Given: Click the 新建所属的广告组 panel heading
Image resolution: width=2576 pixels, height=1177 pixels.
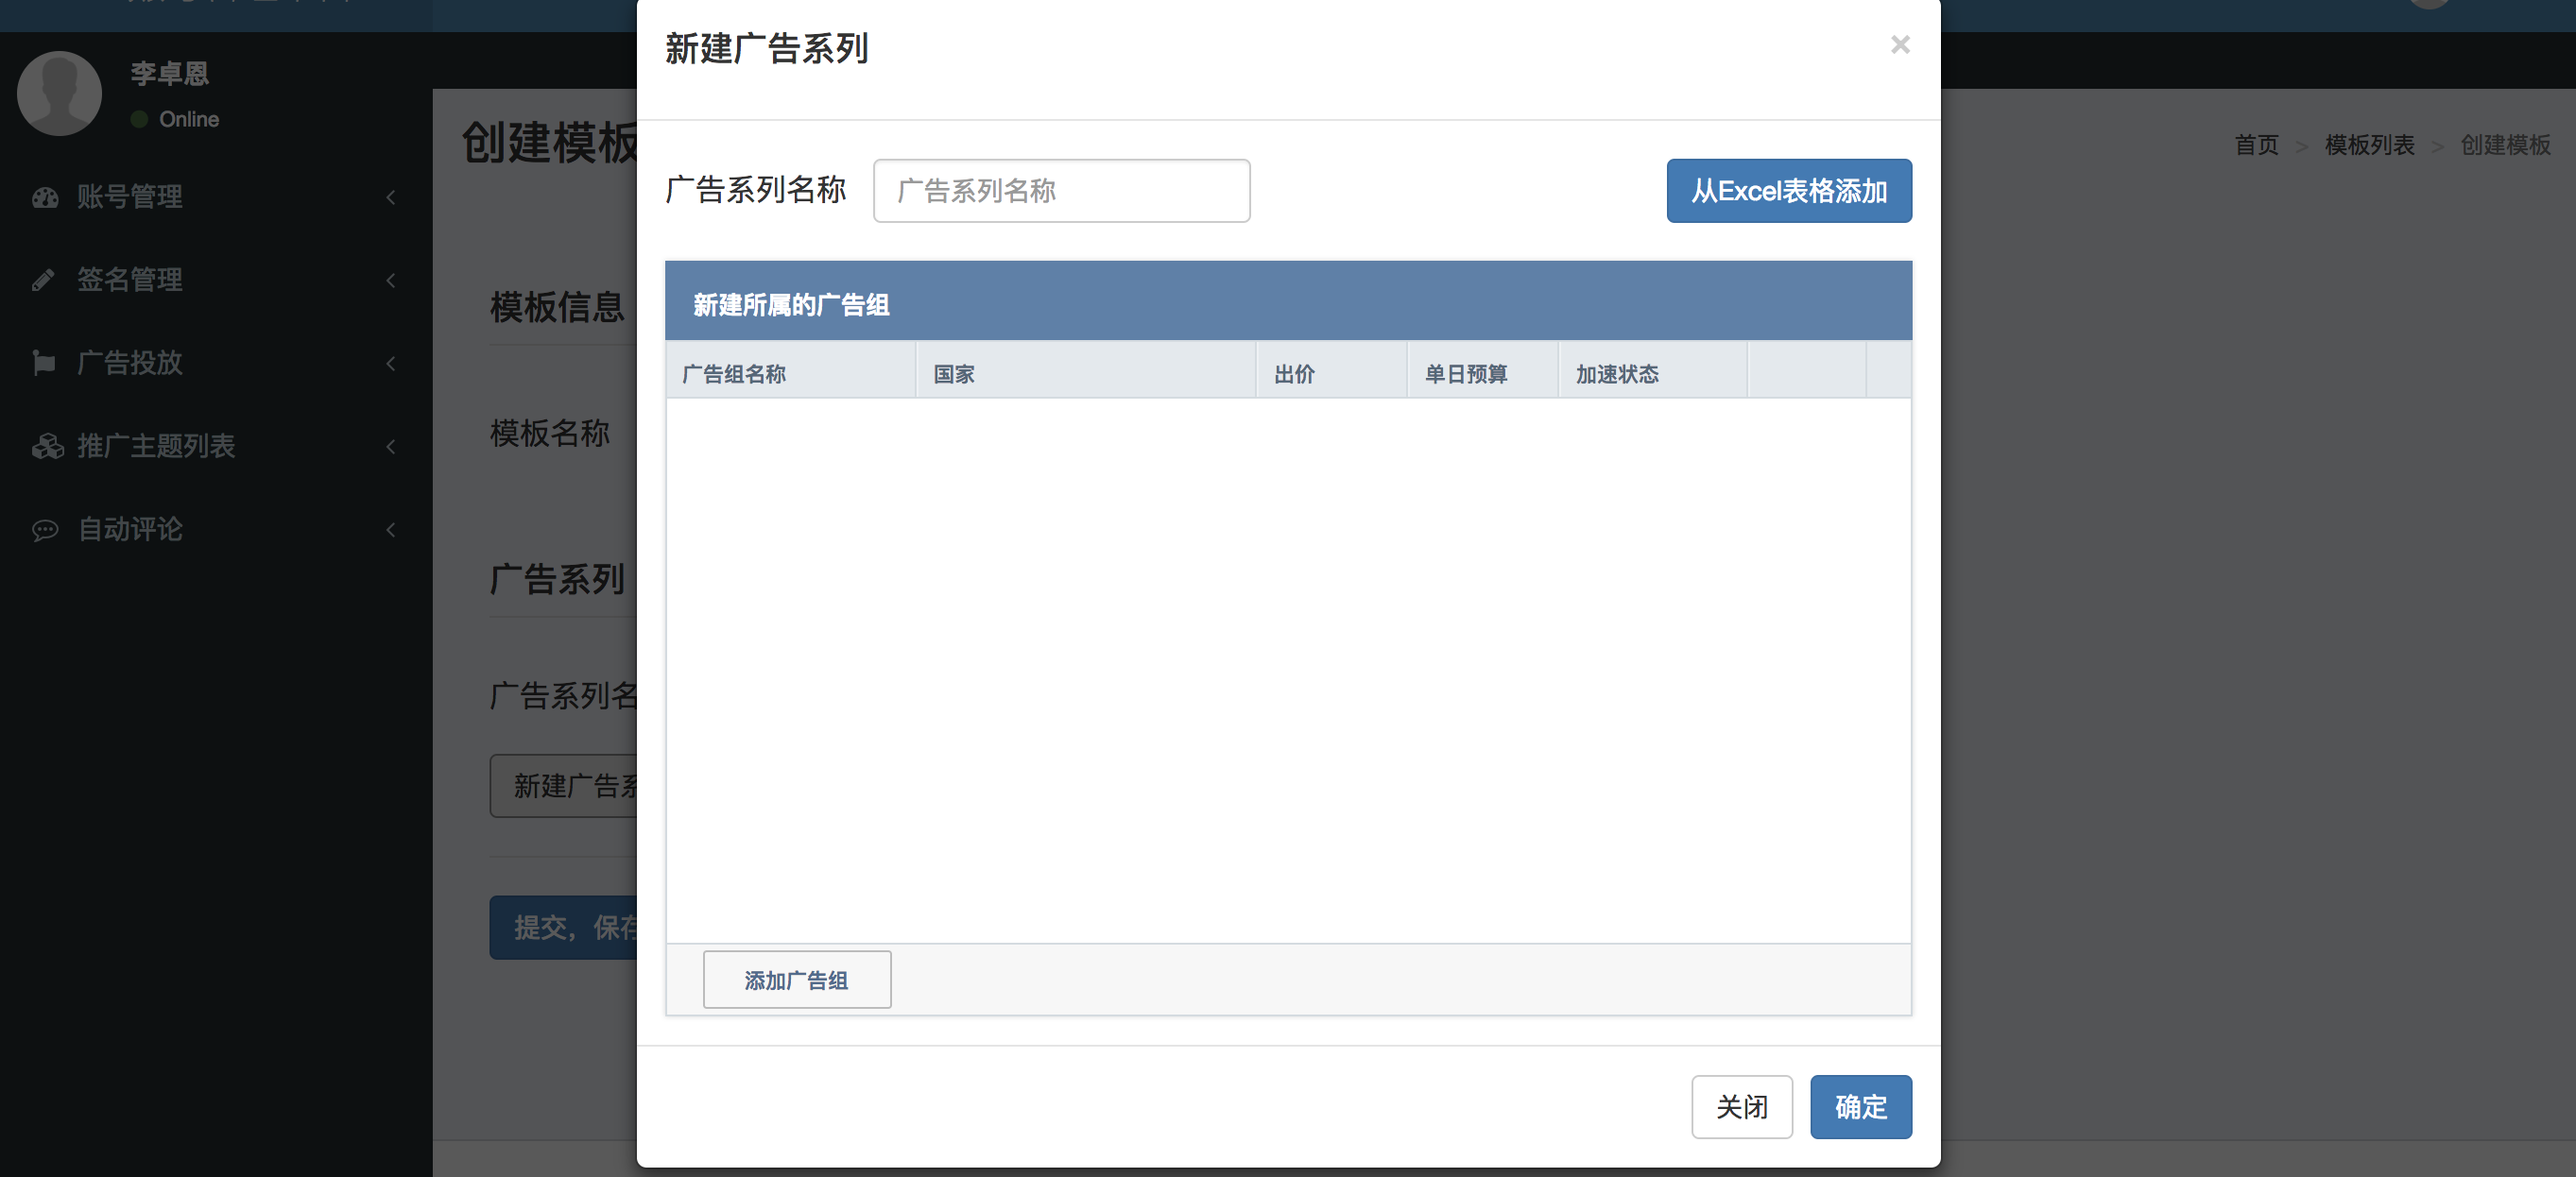Looking at the screenshot, I should (791, 305).
